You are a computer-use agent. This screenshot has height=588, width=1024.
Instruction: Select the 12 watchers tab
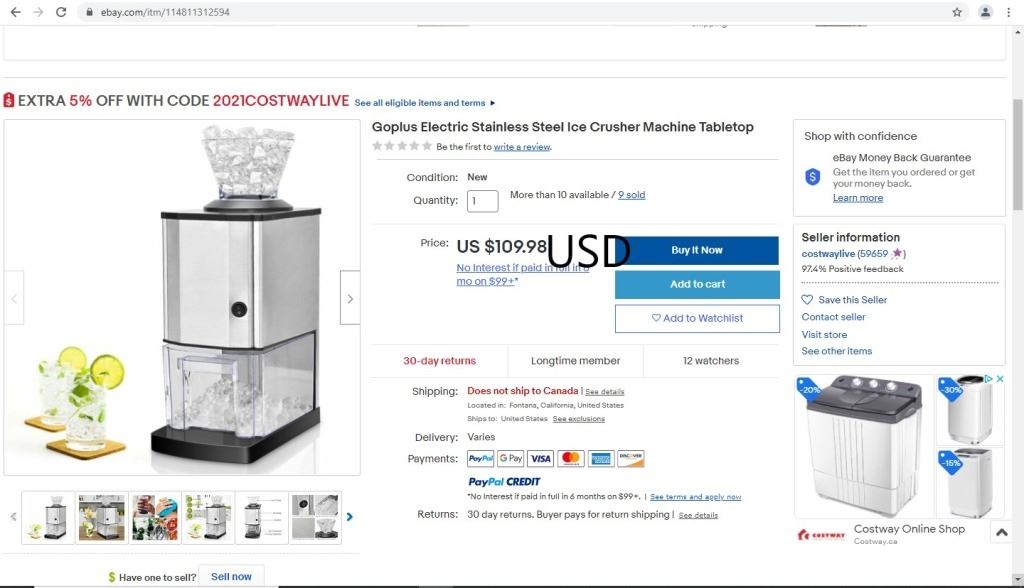coord(711,361)
